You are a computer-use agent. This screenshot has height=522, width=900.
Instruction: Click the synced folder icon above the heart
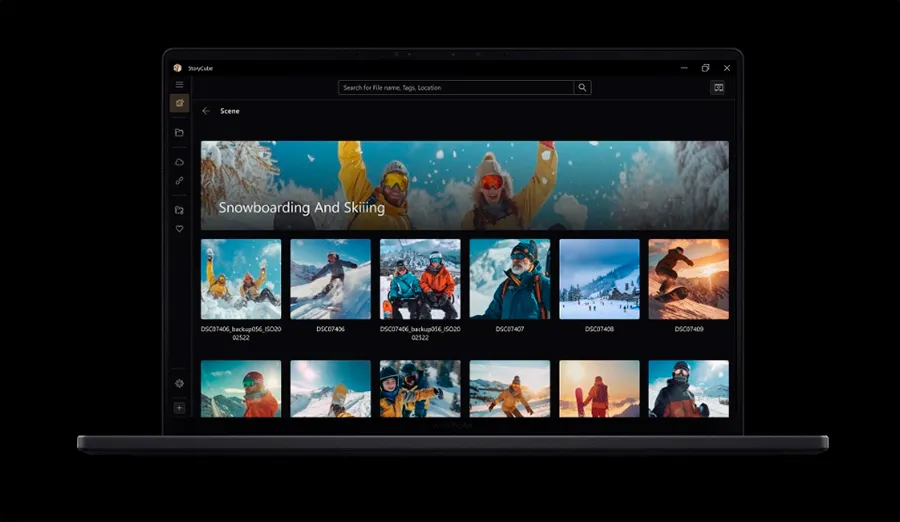click(179, 210)
